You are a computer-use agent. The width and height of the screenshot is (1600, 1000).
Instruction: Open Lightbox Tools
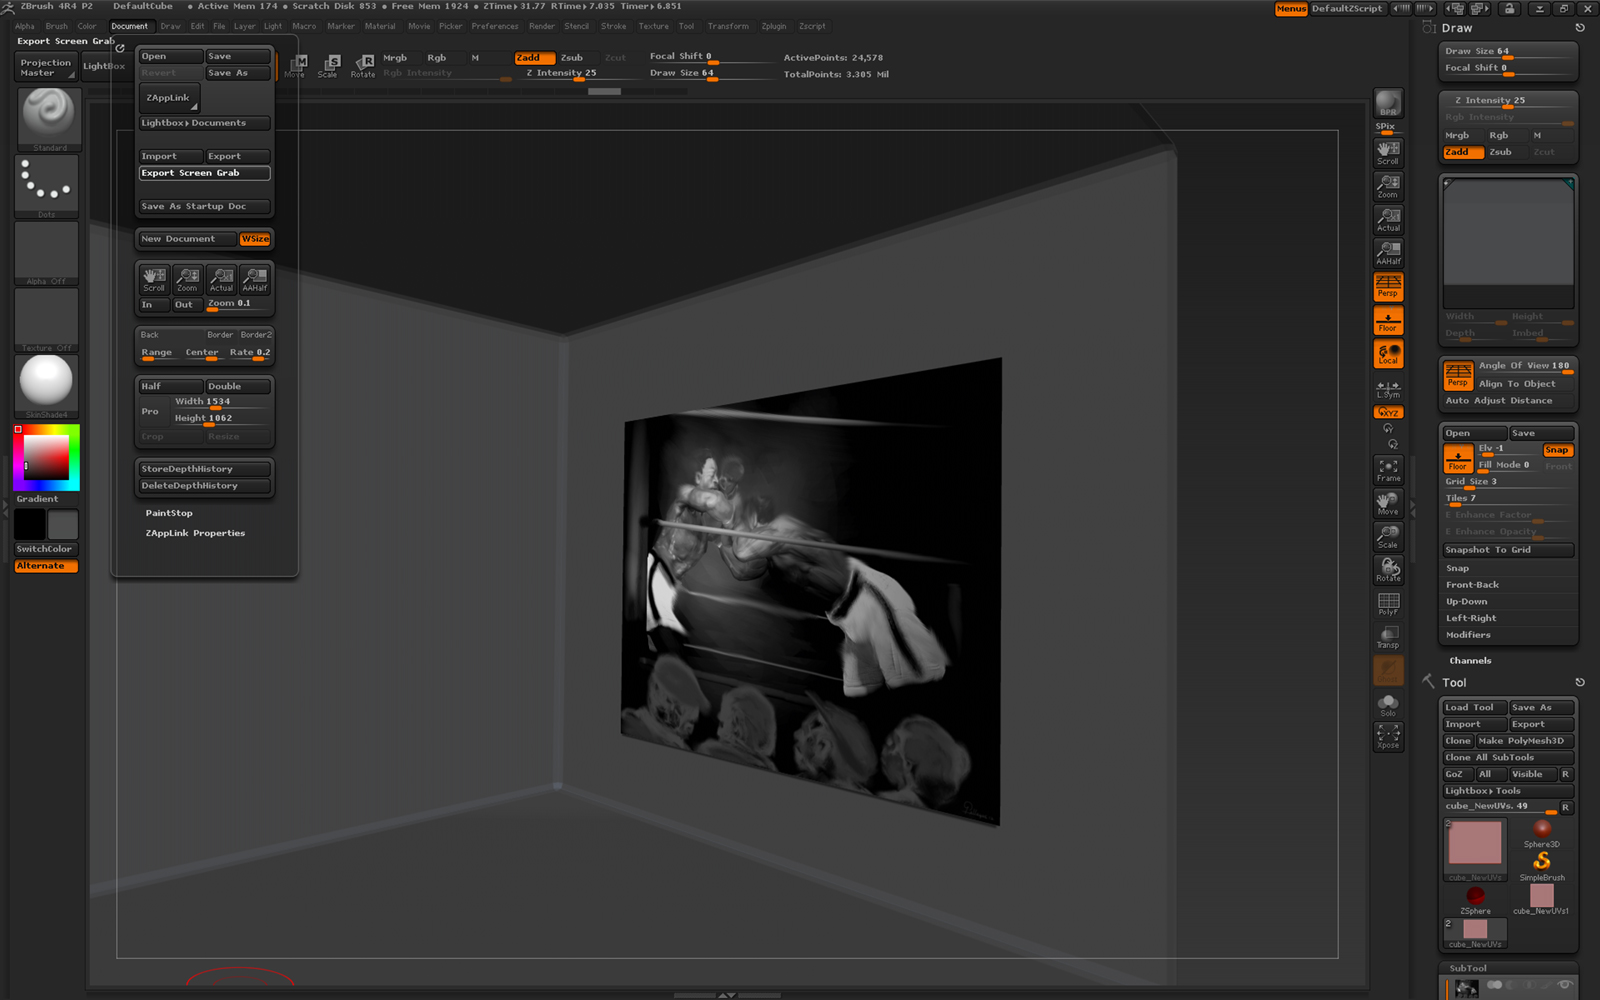1509,791
